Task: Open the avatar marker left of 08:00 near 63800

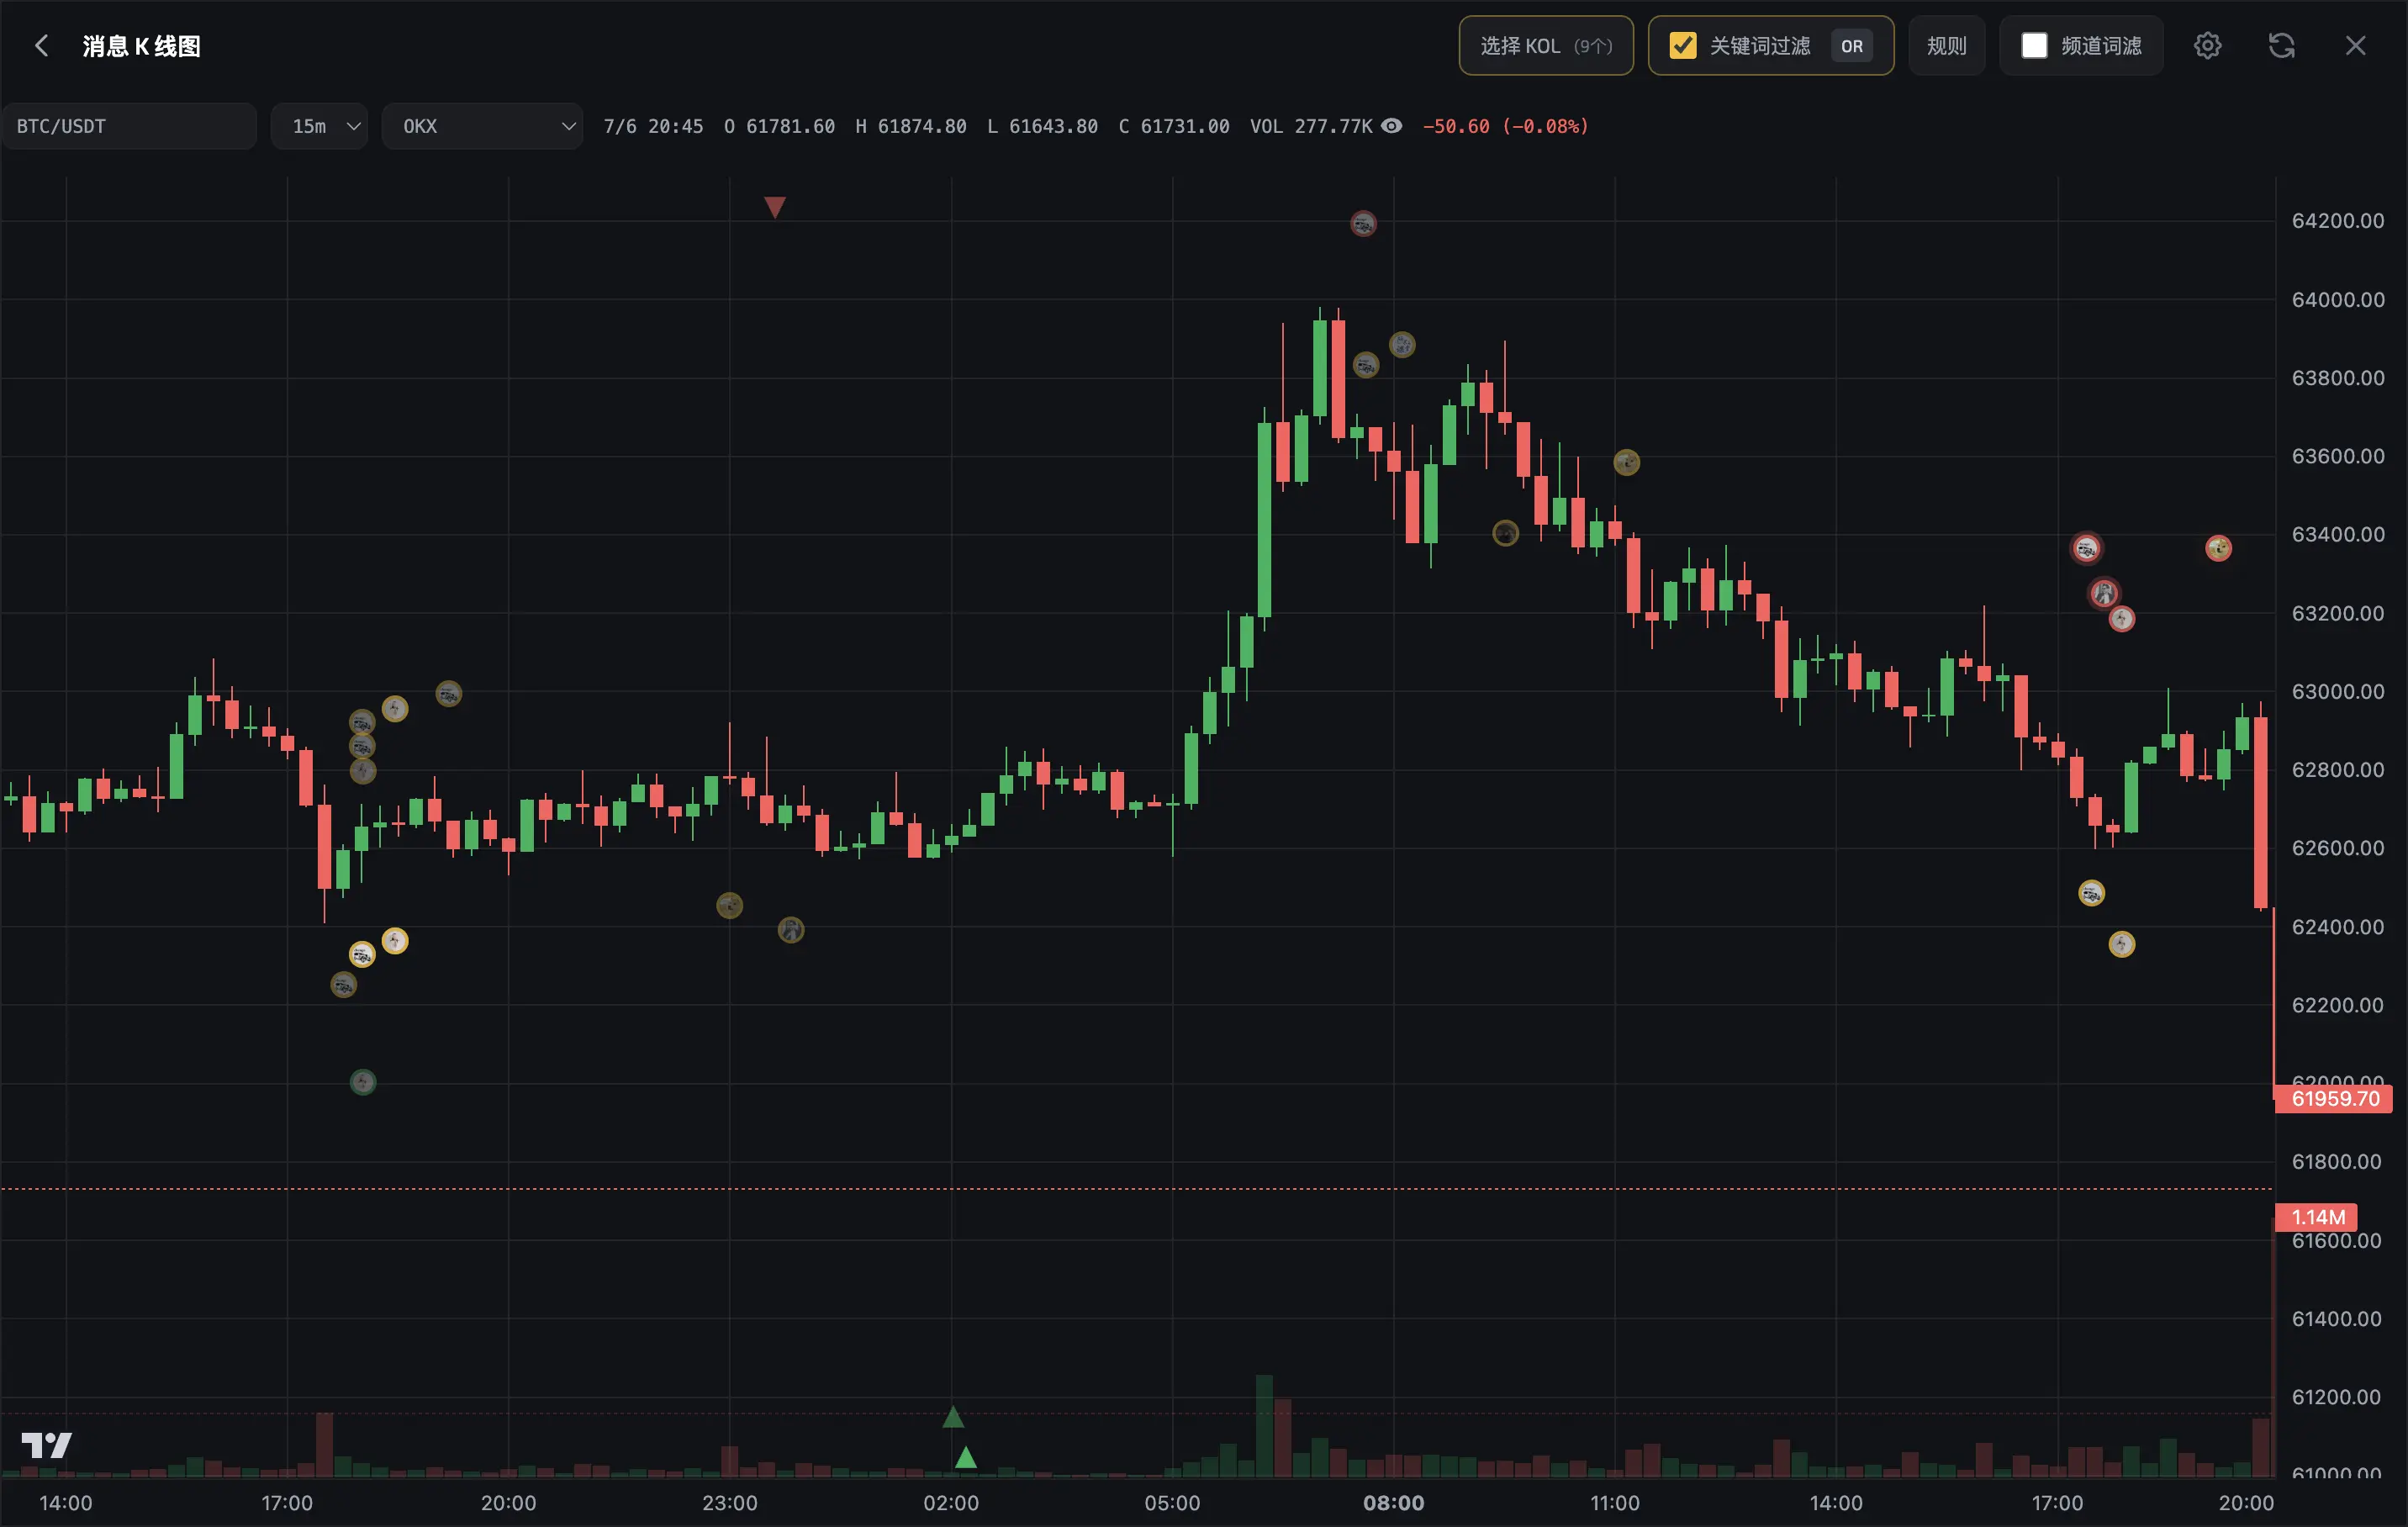Action: pos(1366,365)
